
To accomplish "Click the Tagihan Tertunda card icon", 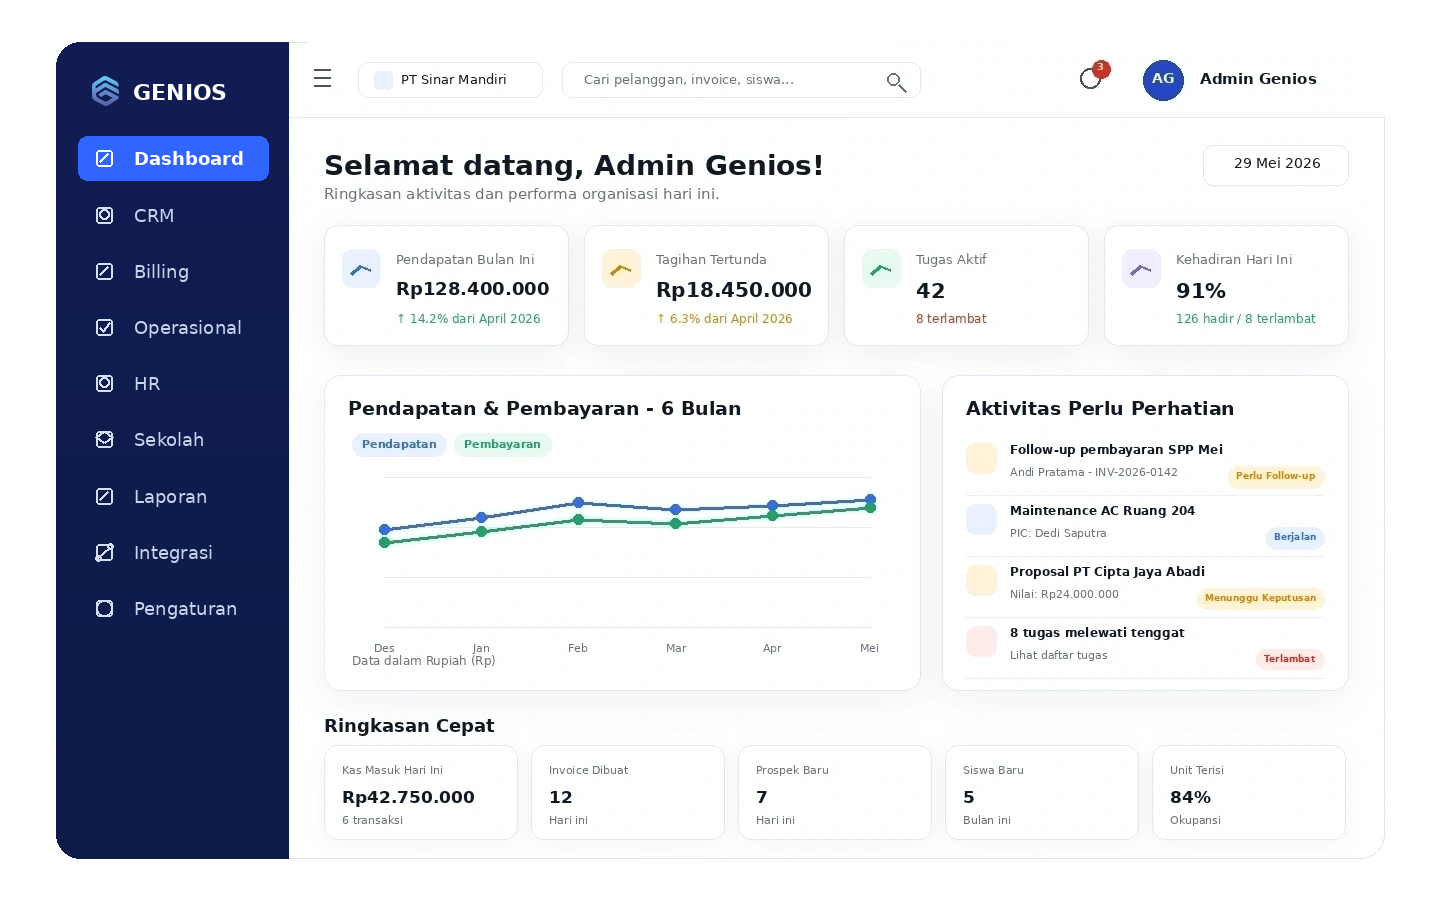I will tap(621, 269).
